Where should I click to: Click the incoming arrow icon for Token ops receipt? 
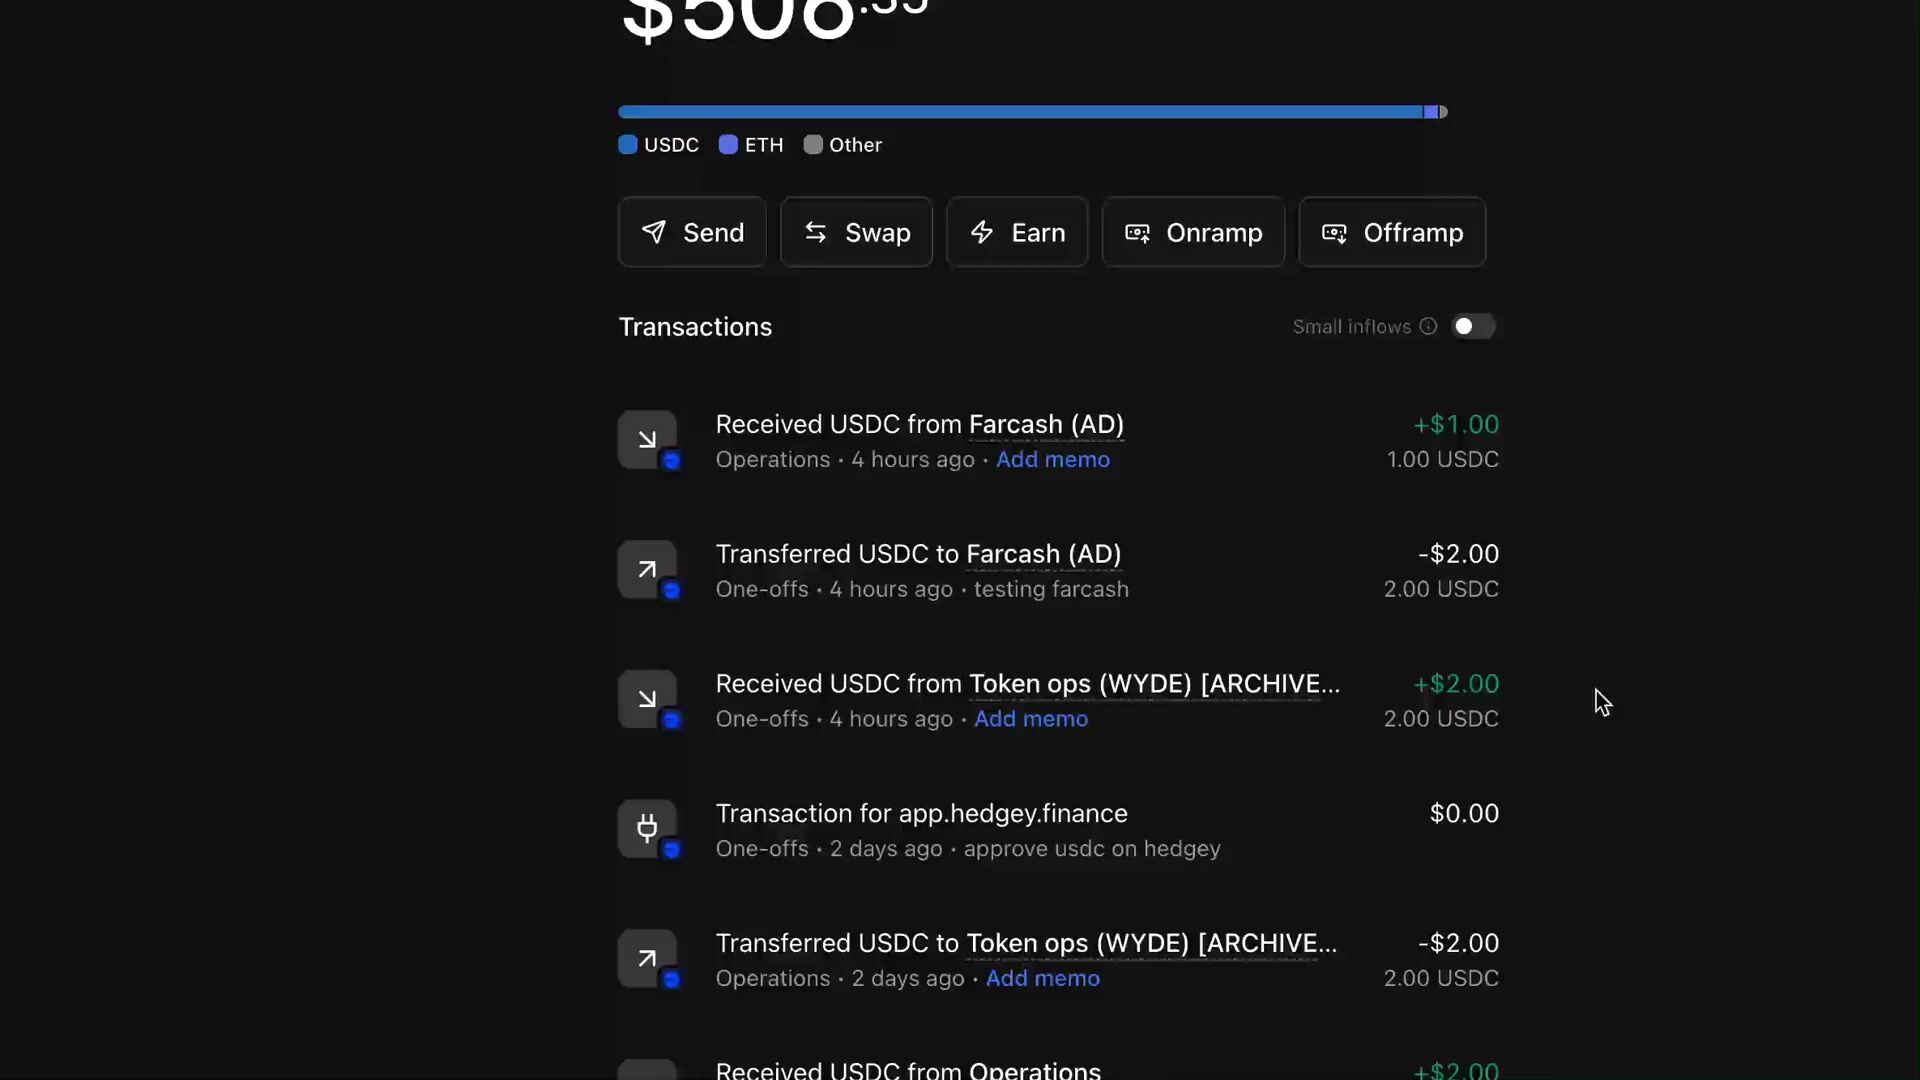click(647, 700)
